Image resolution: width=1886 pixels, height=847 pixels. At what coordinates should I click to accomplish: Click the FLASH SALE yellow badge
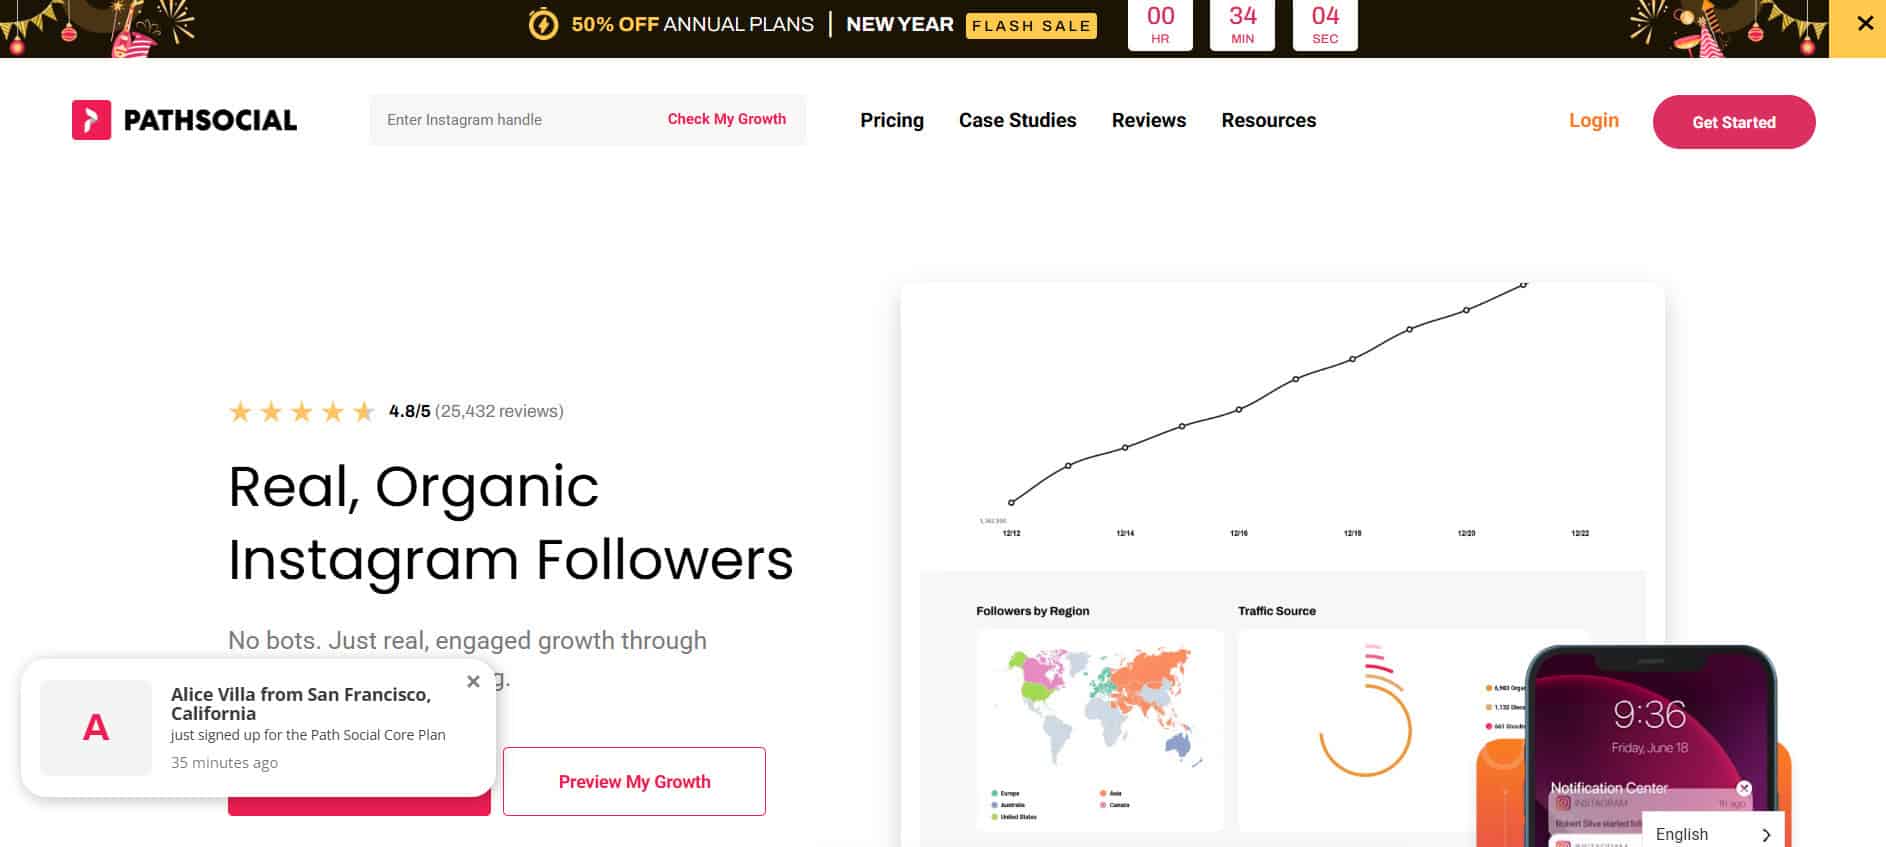pyautogui.click(x=1030, y=25)
